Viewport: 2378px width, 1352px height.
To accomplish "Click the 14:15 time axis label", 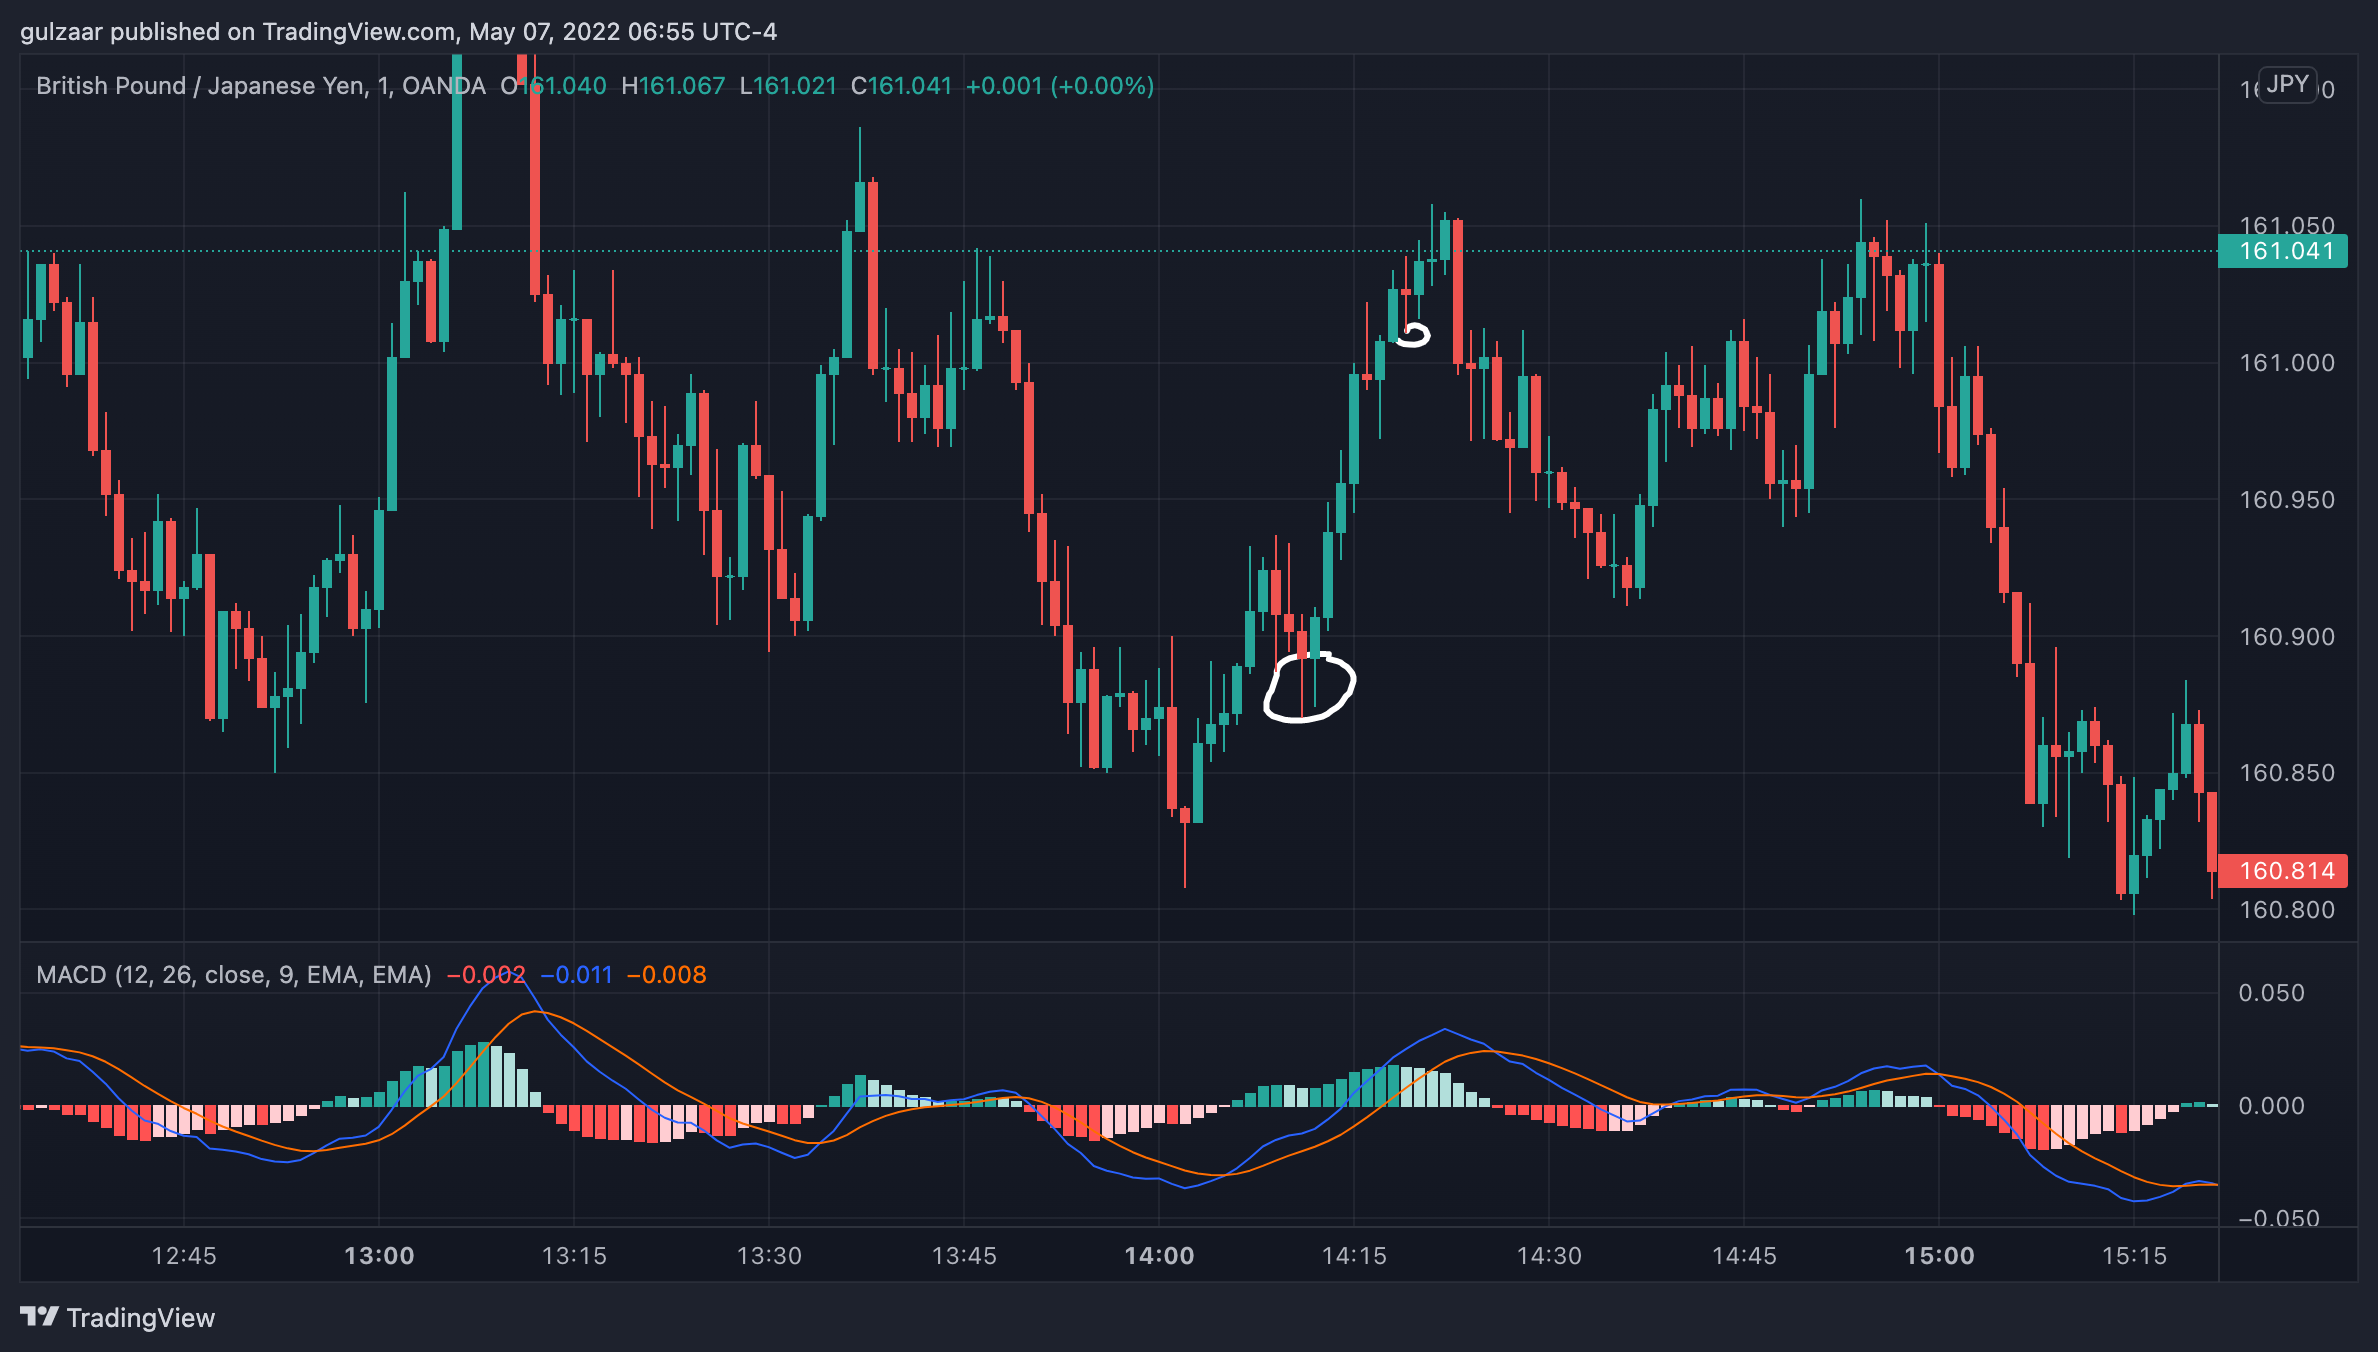I will 1354,1256.
